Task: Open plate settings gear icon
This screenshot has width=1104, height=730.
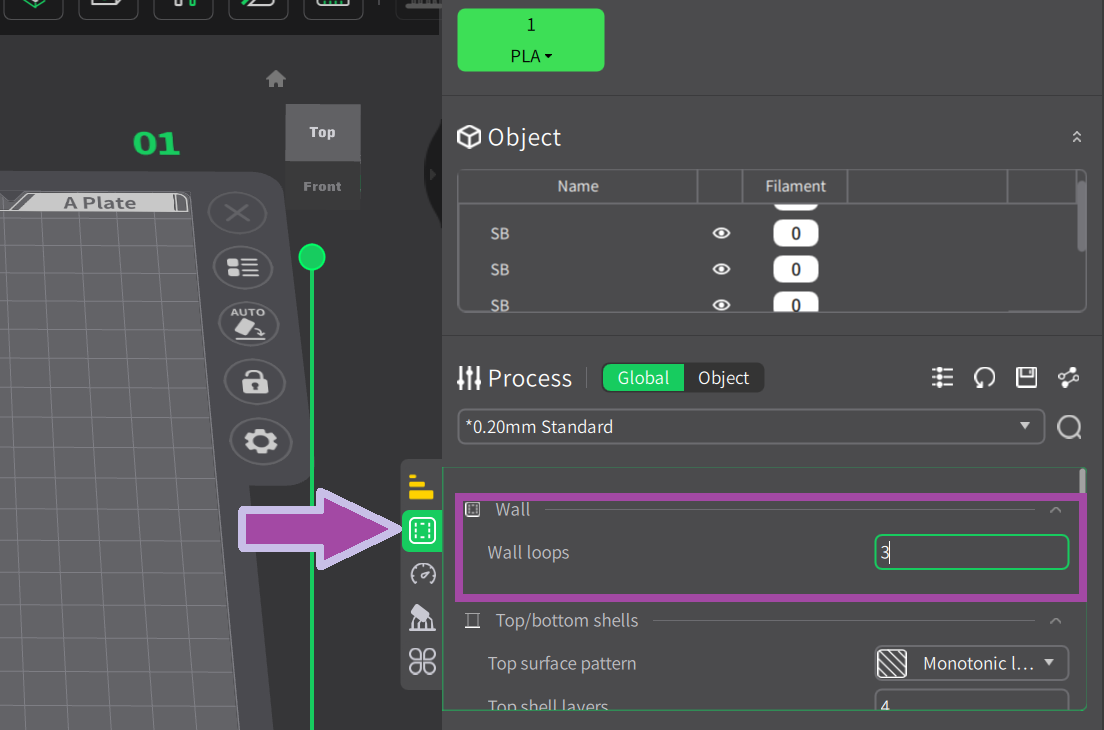Action: [261, 441]
